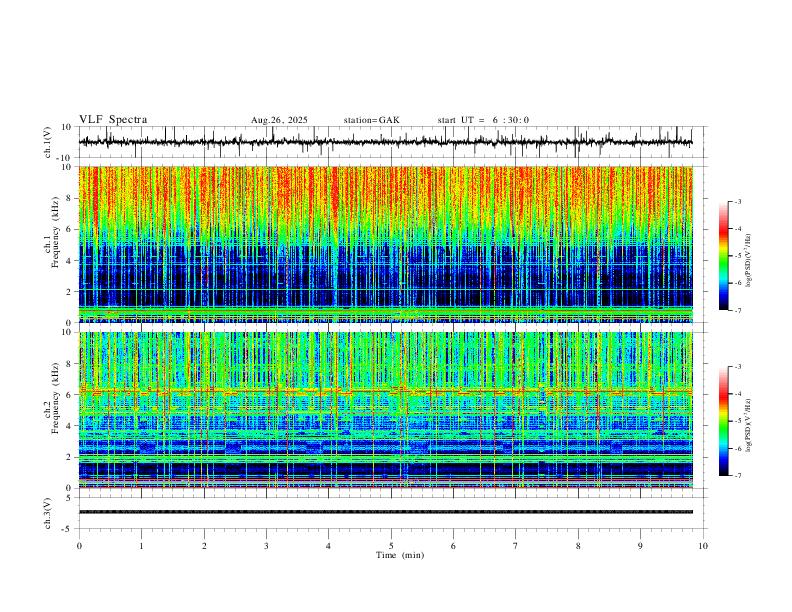Click the "5" tick of ch.3(V) axis
This screenshot has width=792, height=612.
click(x=70, y=497)
